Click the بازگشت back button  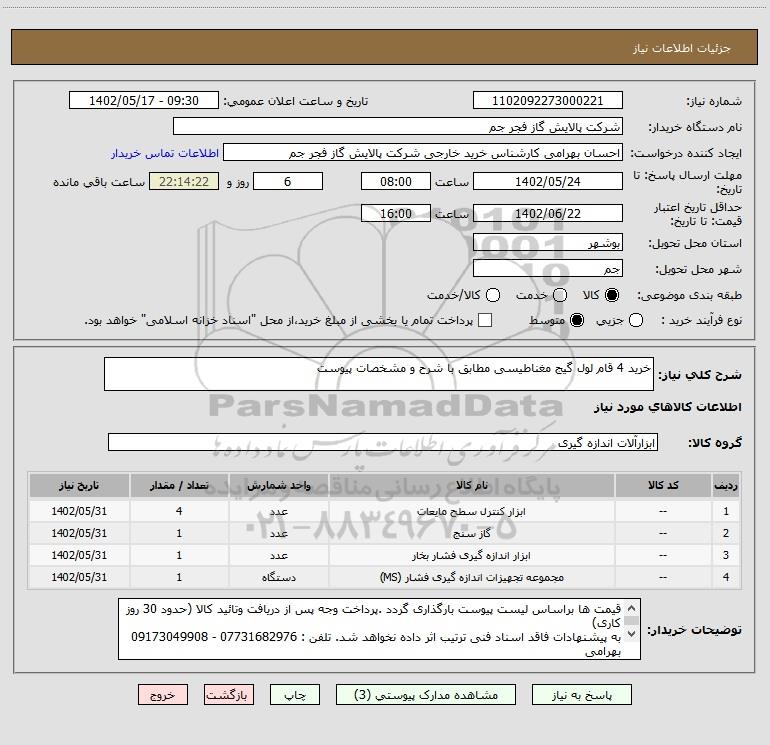[229, 695]
